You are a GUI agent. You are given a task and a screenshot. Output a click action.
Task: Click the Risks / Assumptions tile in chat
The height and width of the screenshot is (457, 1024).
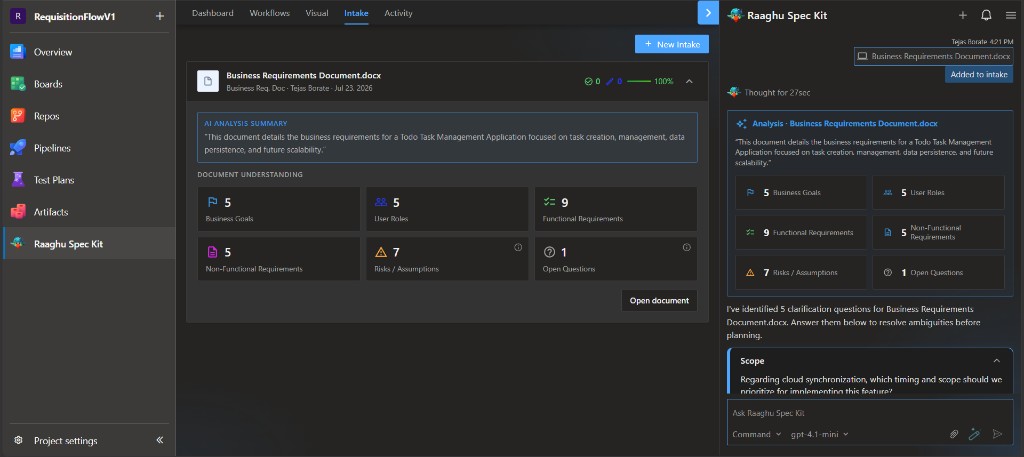click(801, 272)
